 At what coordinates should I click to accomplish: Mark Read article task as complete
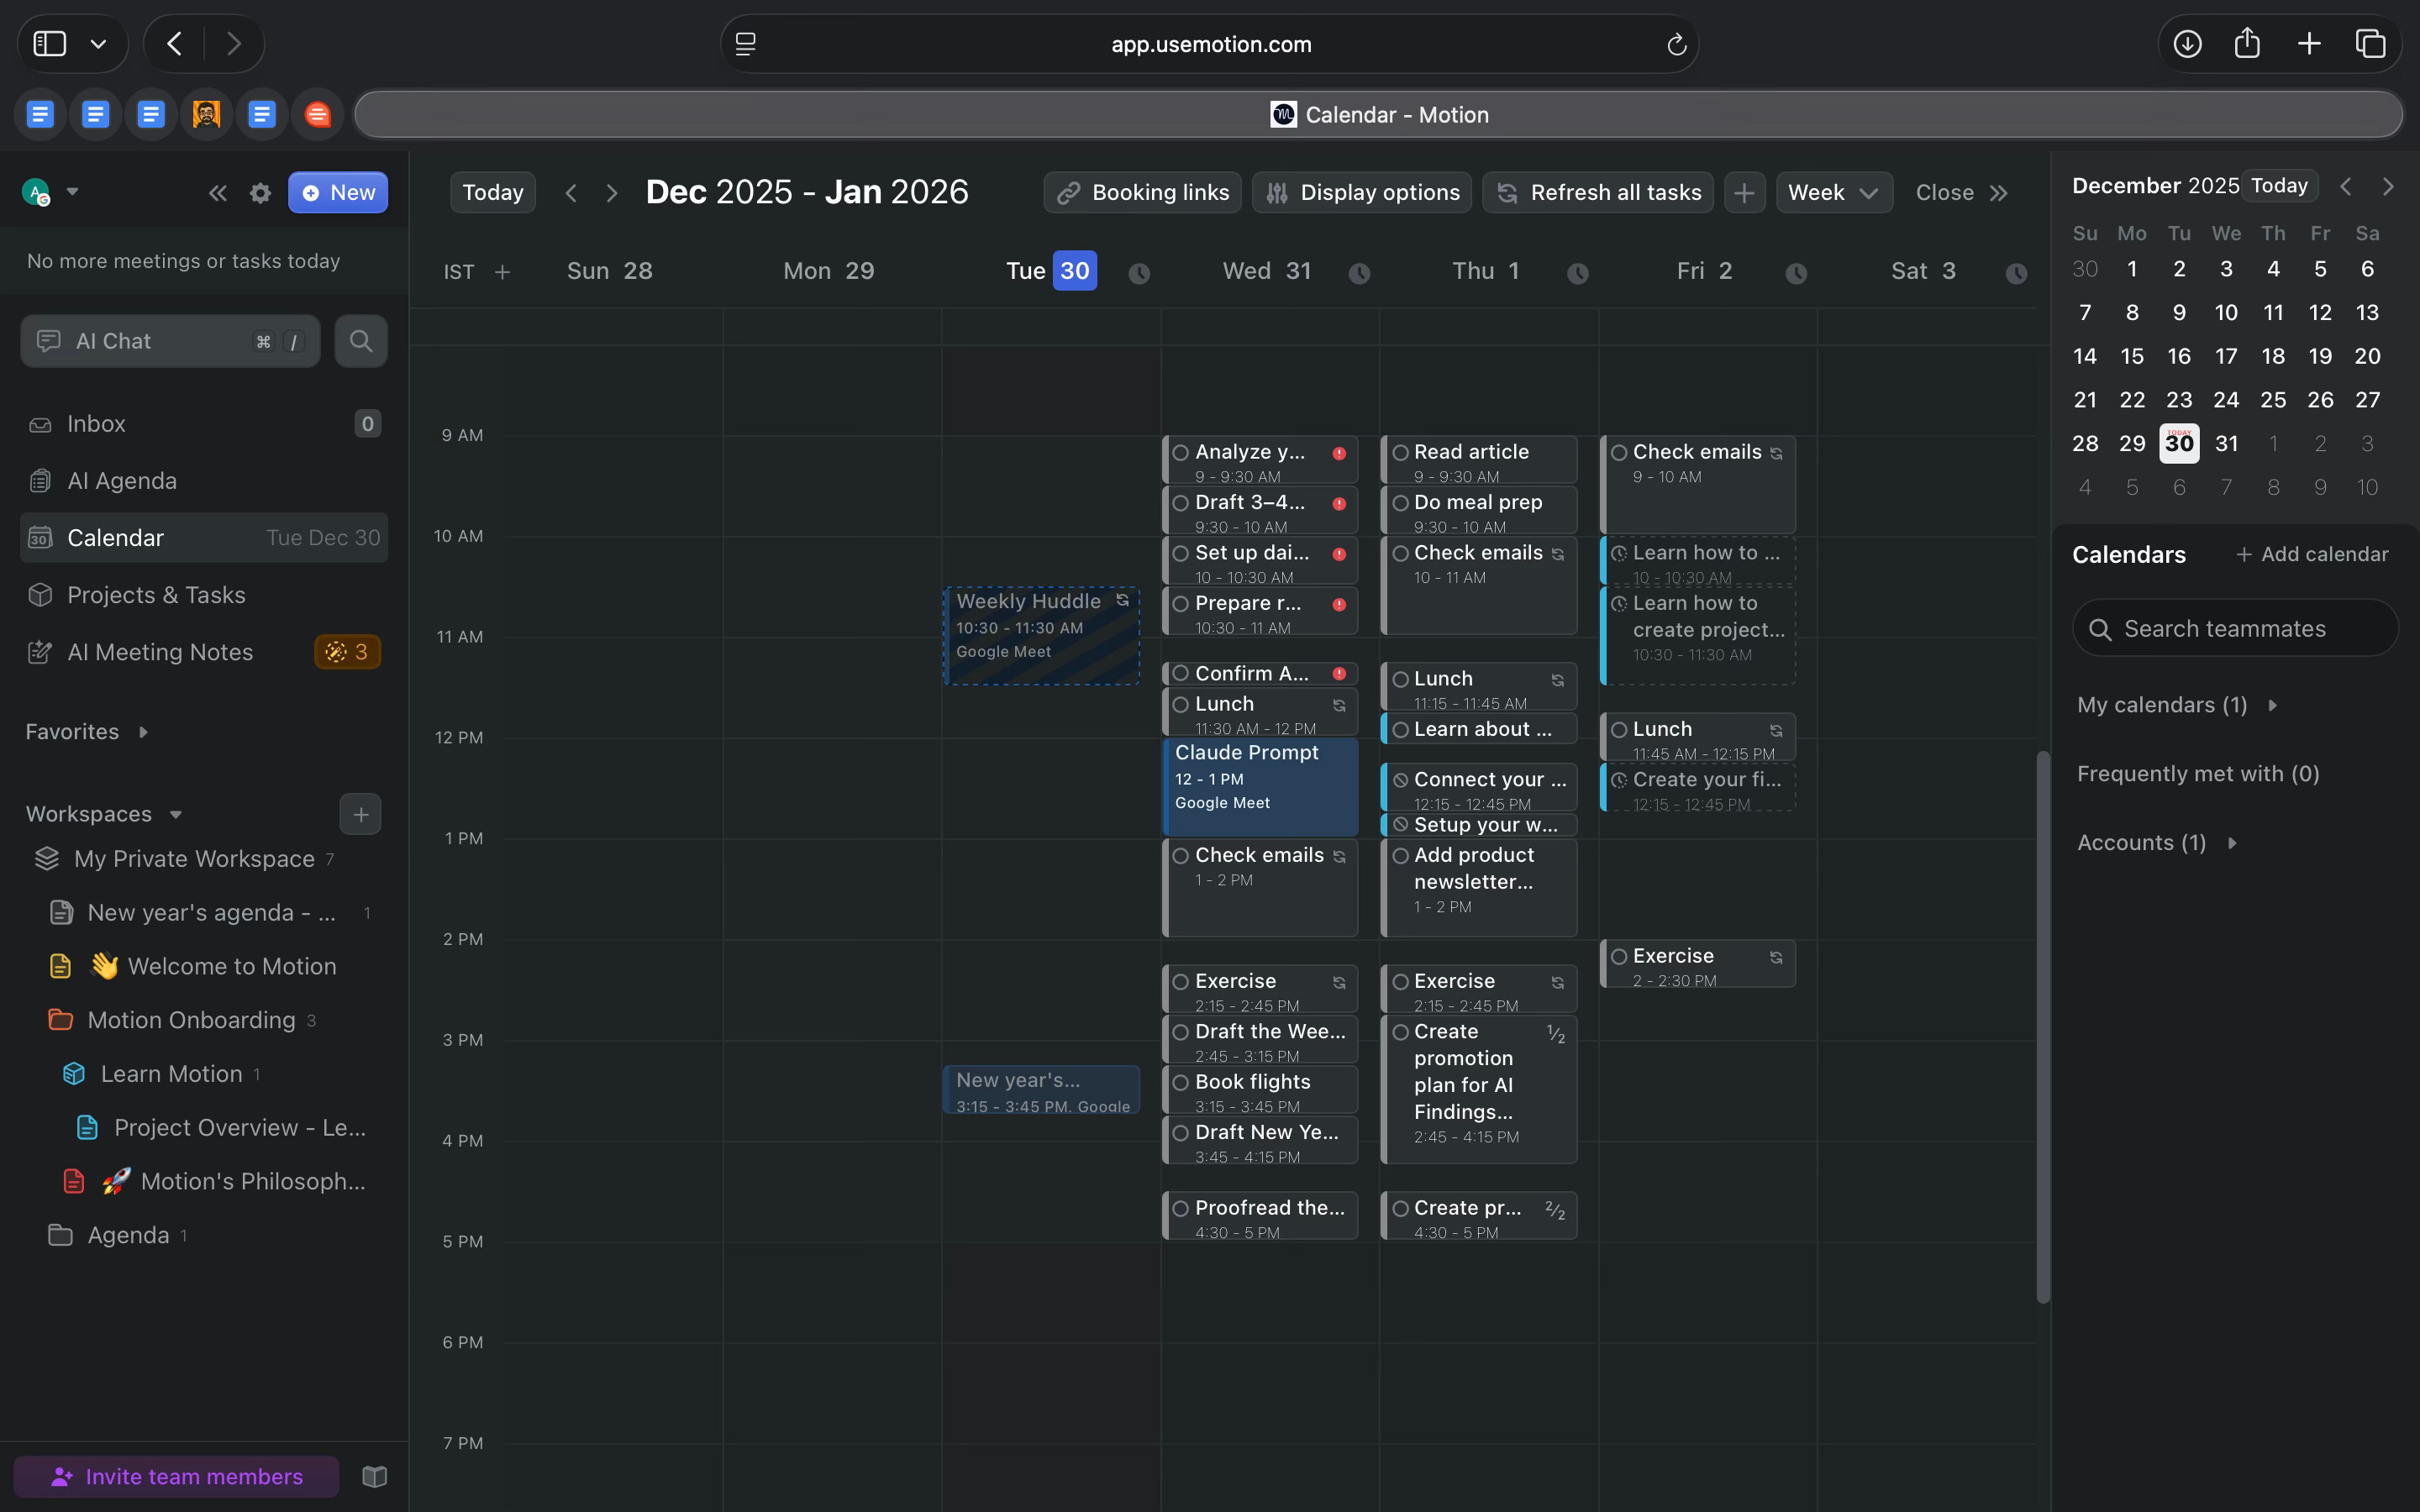coord(1400,453)
